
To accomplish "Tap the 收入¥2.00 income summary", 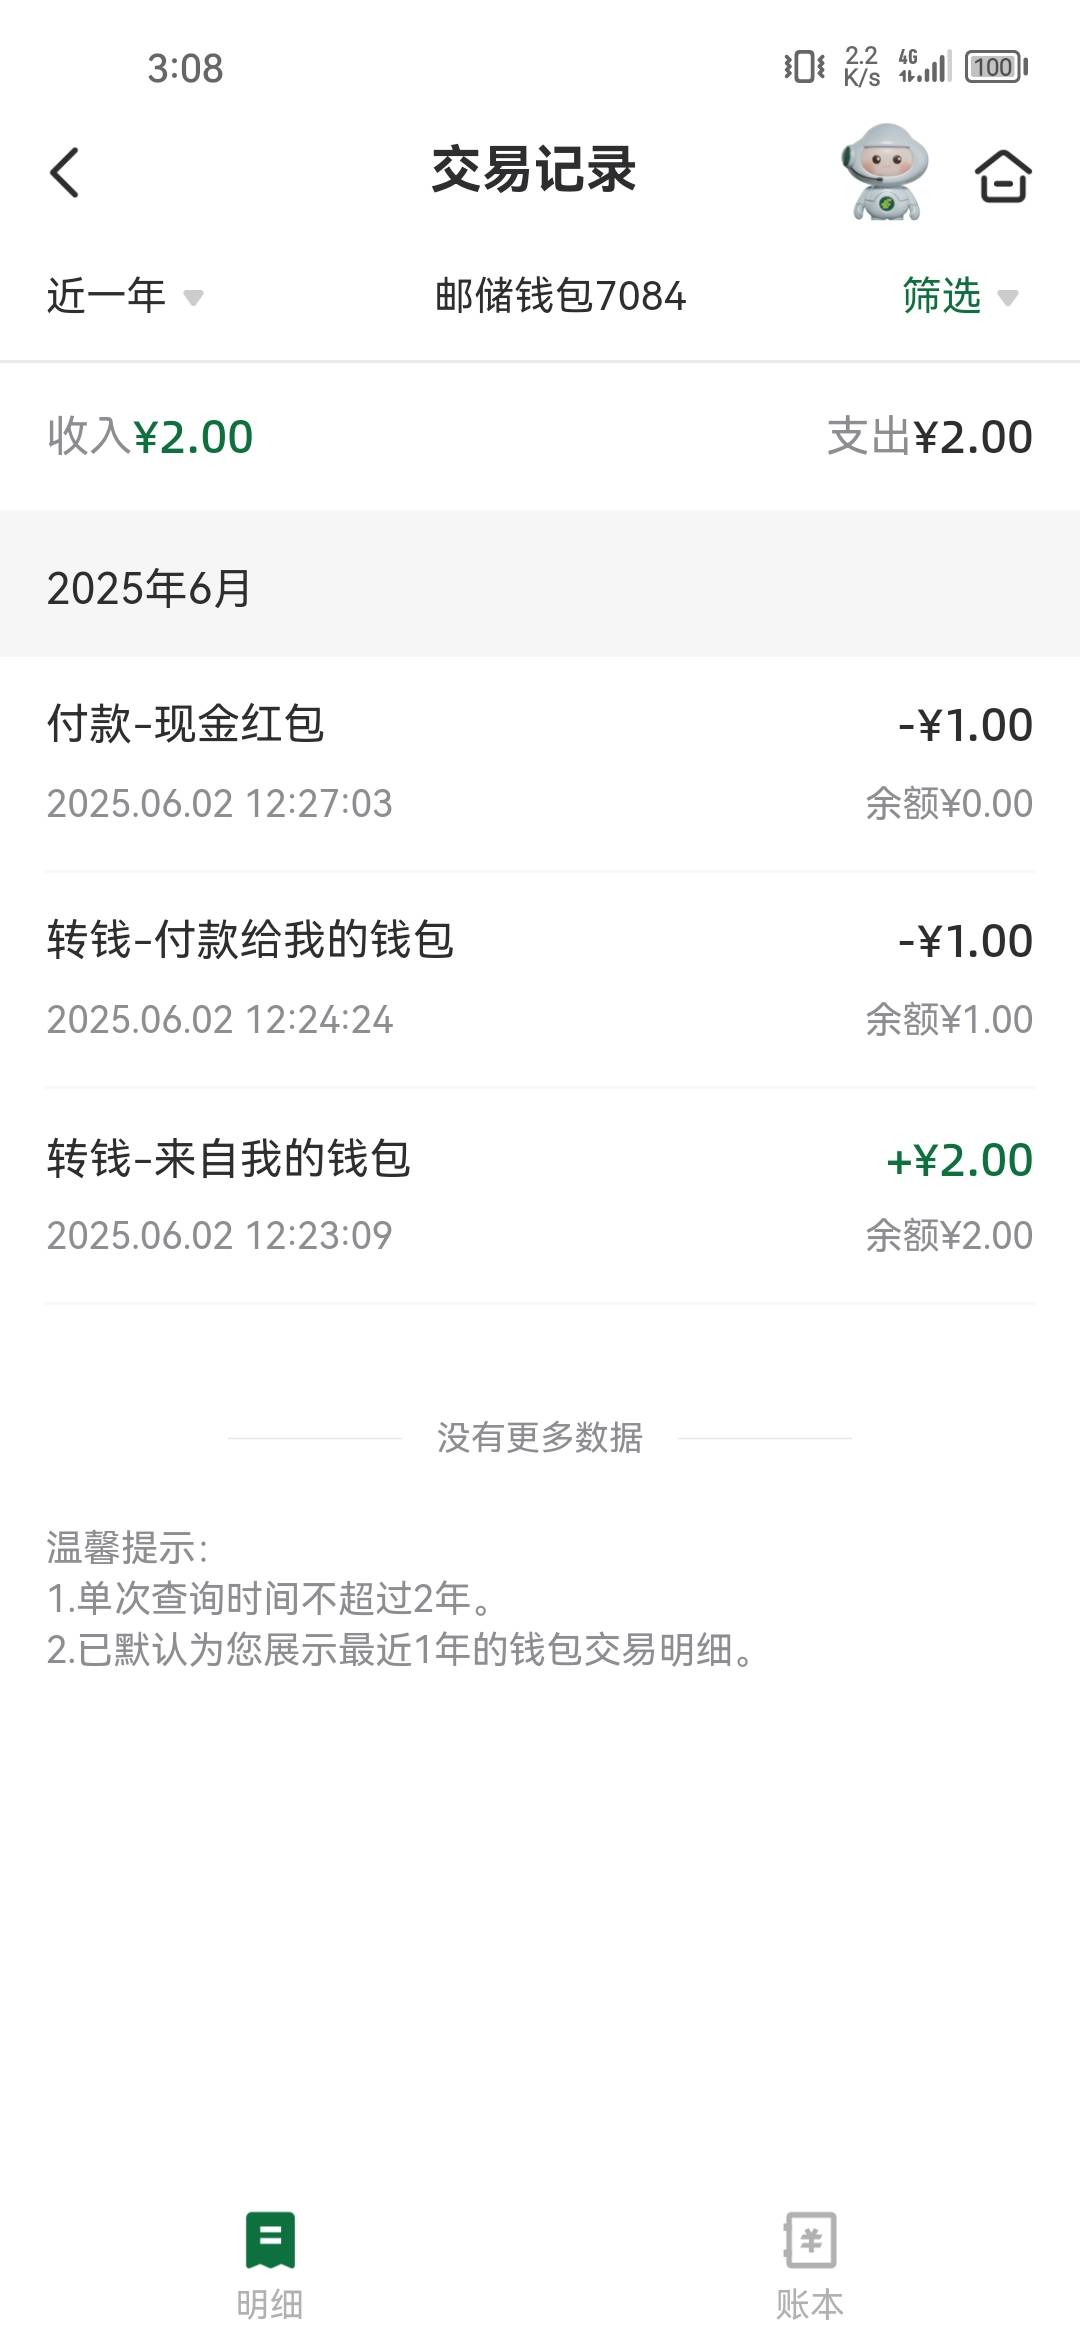I will tap(150, 437).
